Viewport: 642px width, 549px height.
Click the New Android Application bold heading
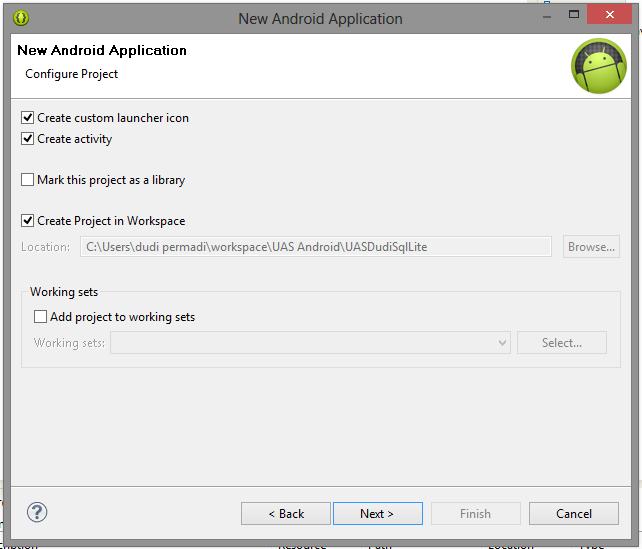tap(102, 50)
